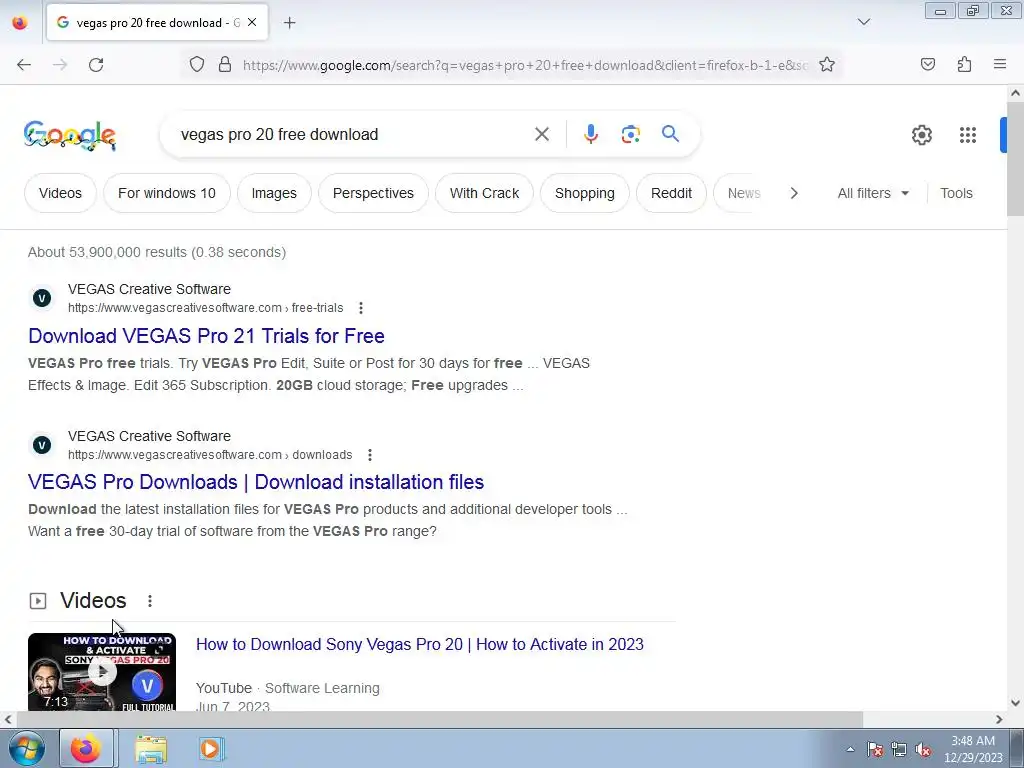Open Windows Explorer from the taskbar
Viewport: 1024px width, 768px height.
[151, 749]
